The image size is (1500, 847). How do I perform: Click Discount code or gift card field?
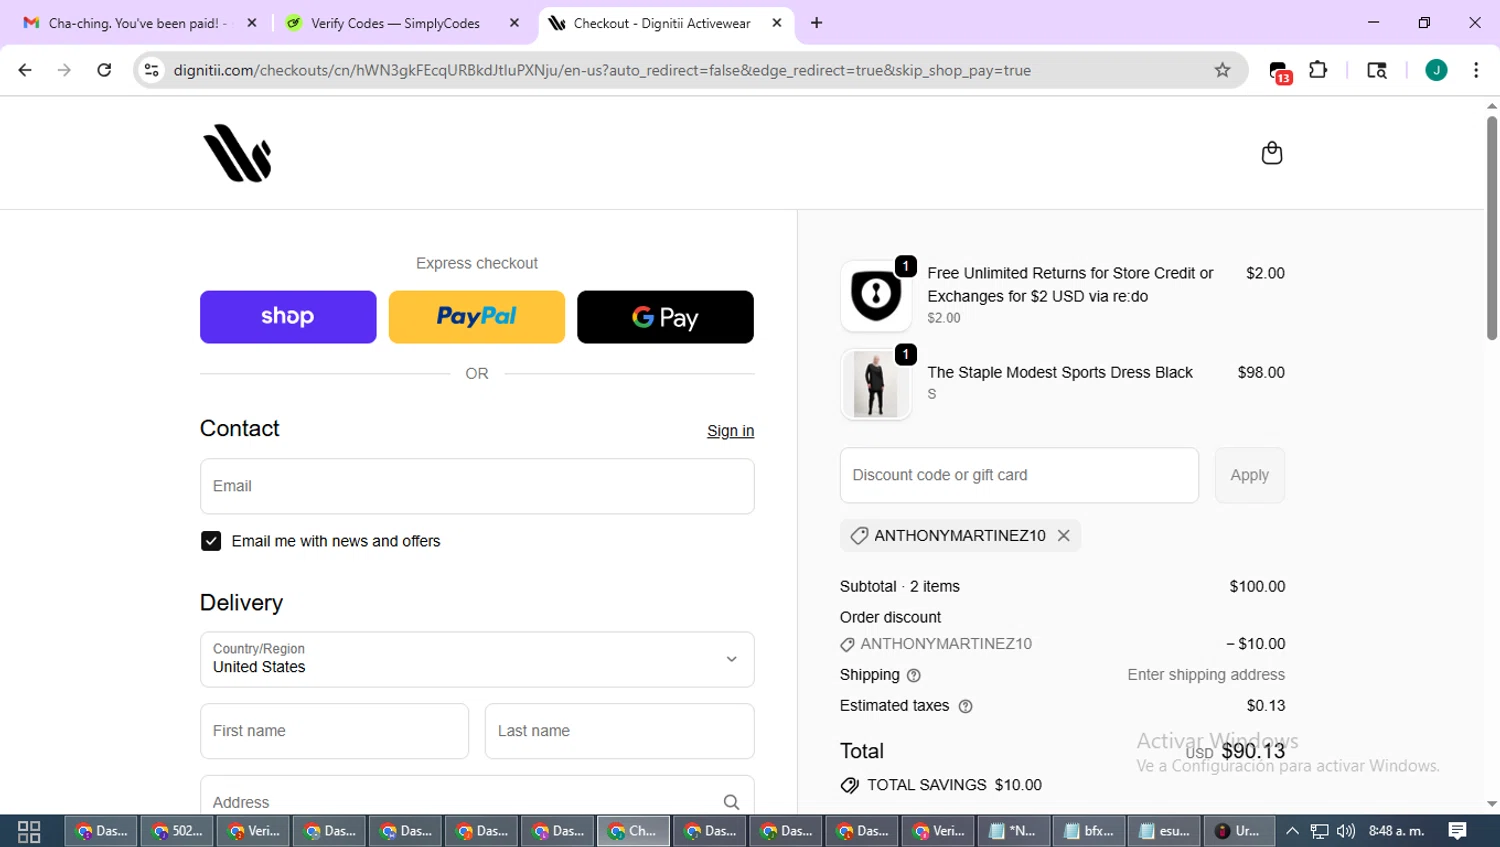[x=1019, y=475]
